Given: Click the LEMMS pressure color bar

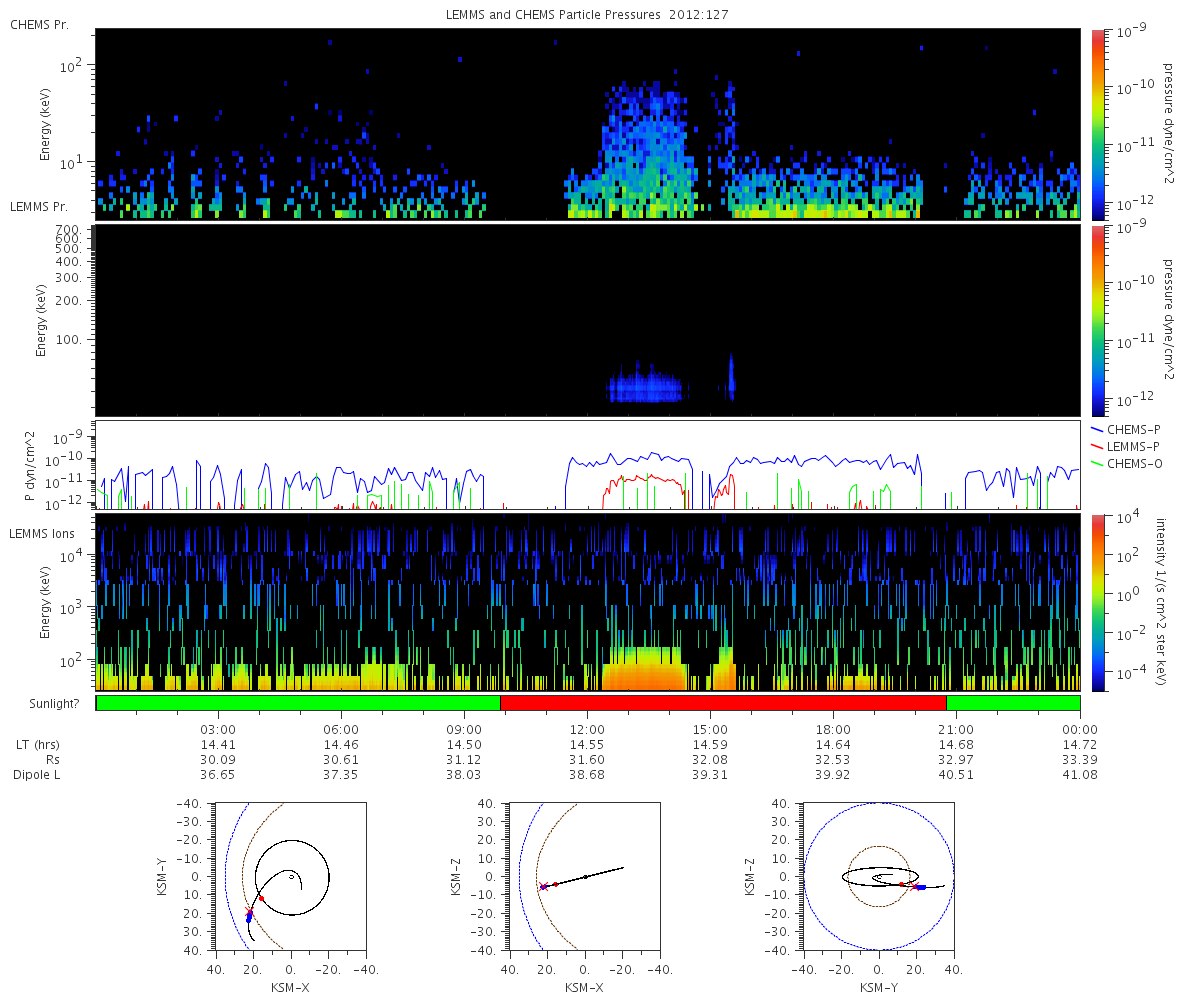Looking at the screenshot, I should click(x=1096, y=320).
